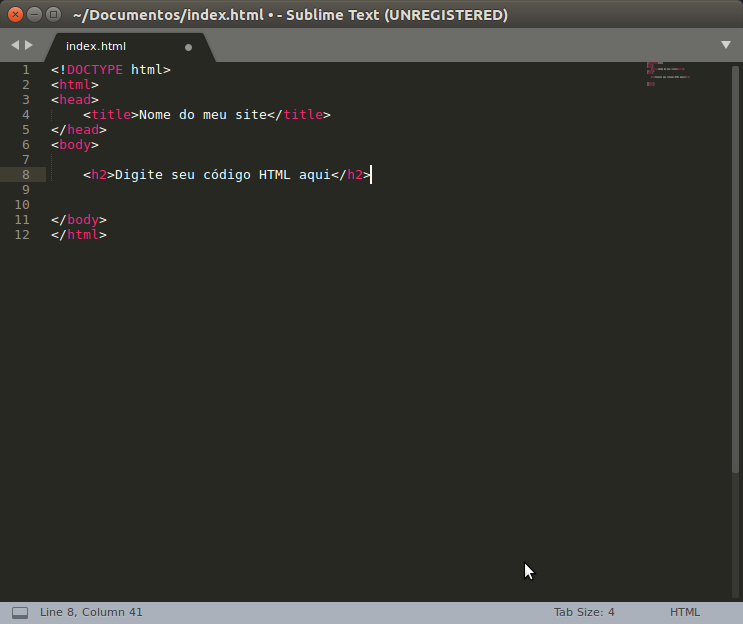Place cursor in 'Nome do meu site' text
Image resolution: width=743 pixels, height=624 pixels.
click(203, 115)
